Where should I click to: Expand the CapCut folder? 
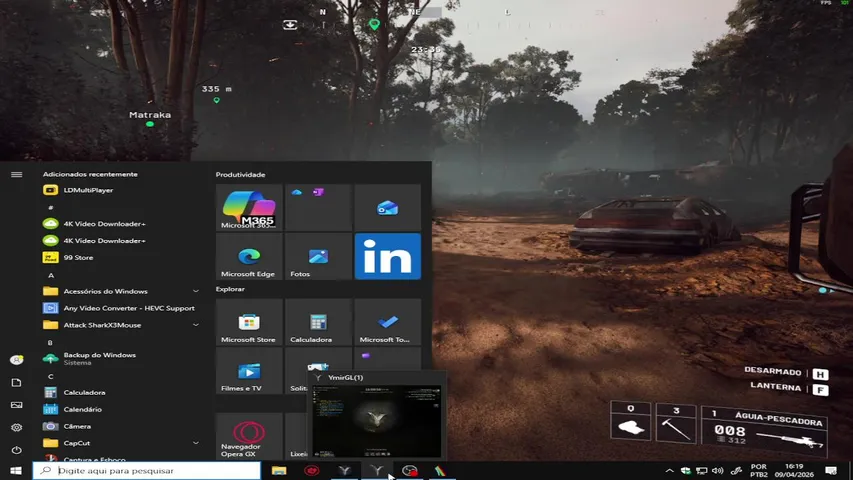coord(122,443)
